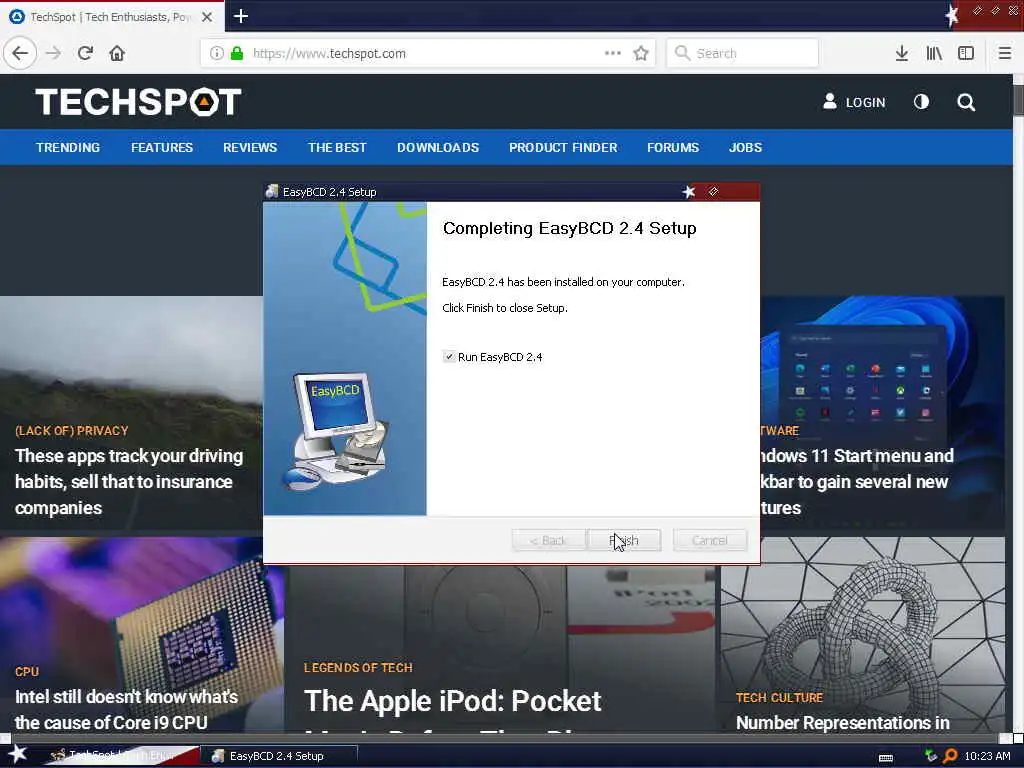Image resolution: width=1024 pixels, height=768 pixels.
Task: Open the taskbar star start button
Action: (18, 755)
